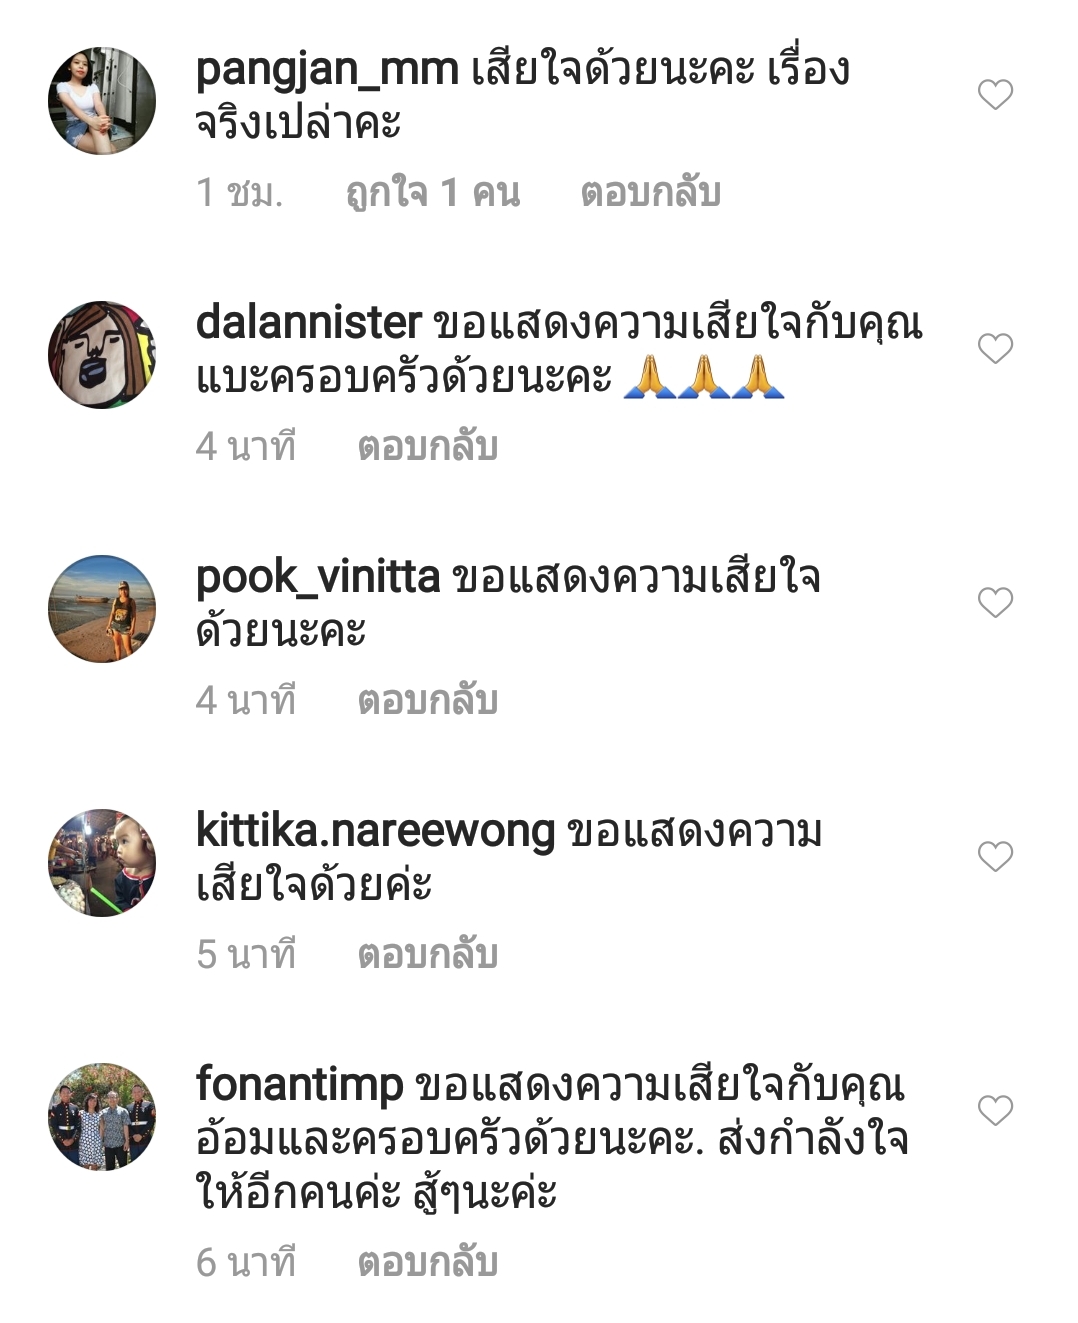Screen dimensions: 1078x1323
Task: Open the kittika.nareewong username link
Action: (375, 832)
